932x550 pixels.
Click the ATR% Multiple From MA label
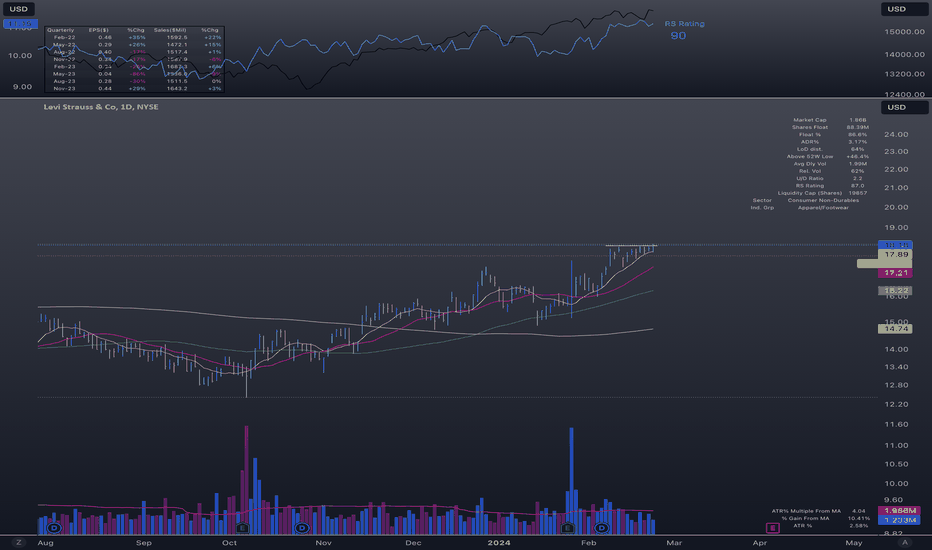pyautogui.click(x=806, y=511)
